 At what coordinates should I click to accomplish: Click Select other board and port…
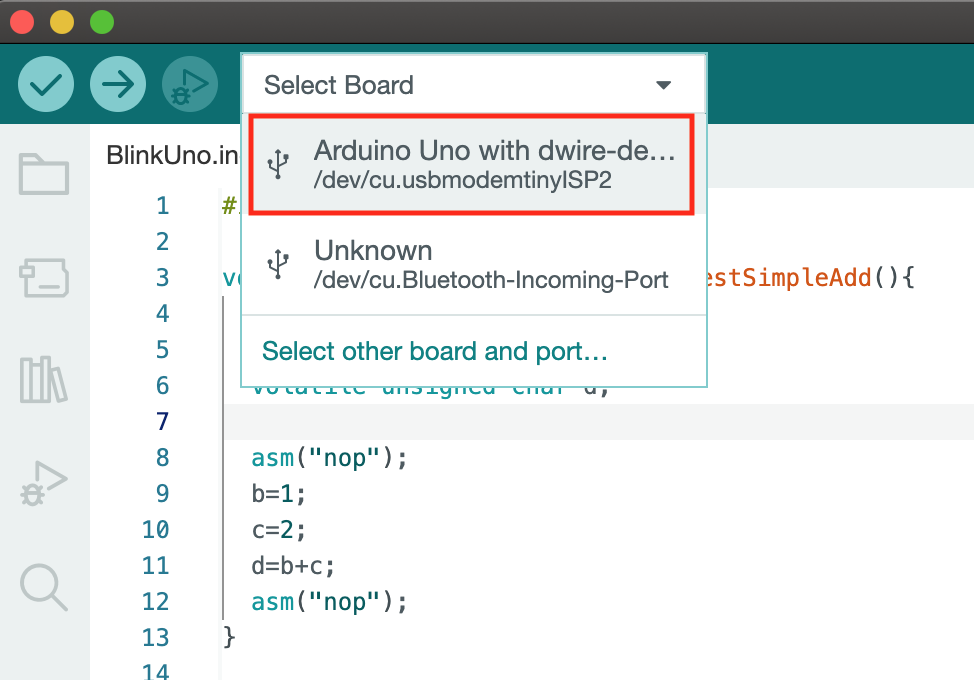tap(435, 351)
